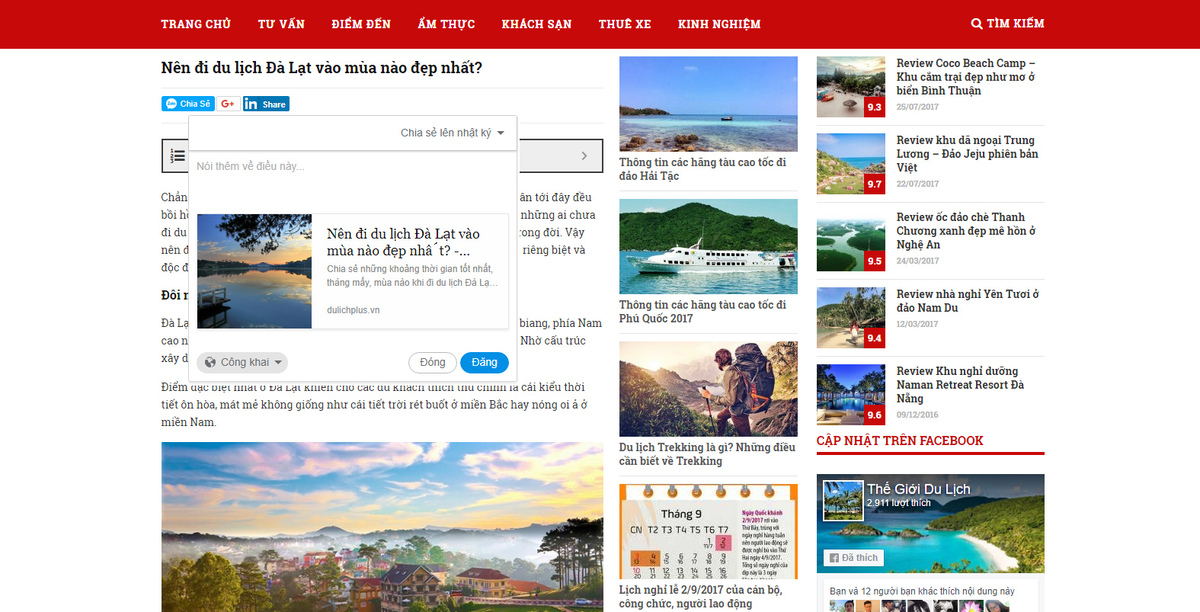Click the date '24/03/2017'
1200x612 pixels.
click(x=918, y=260)
